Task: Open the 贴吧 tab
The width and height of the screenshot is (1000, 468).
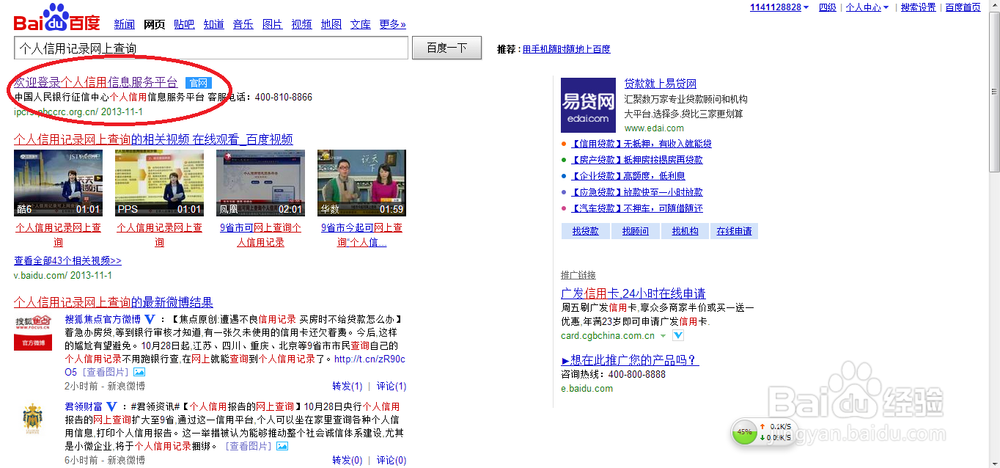Action: click(x=184, y=25)
